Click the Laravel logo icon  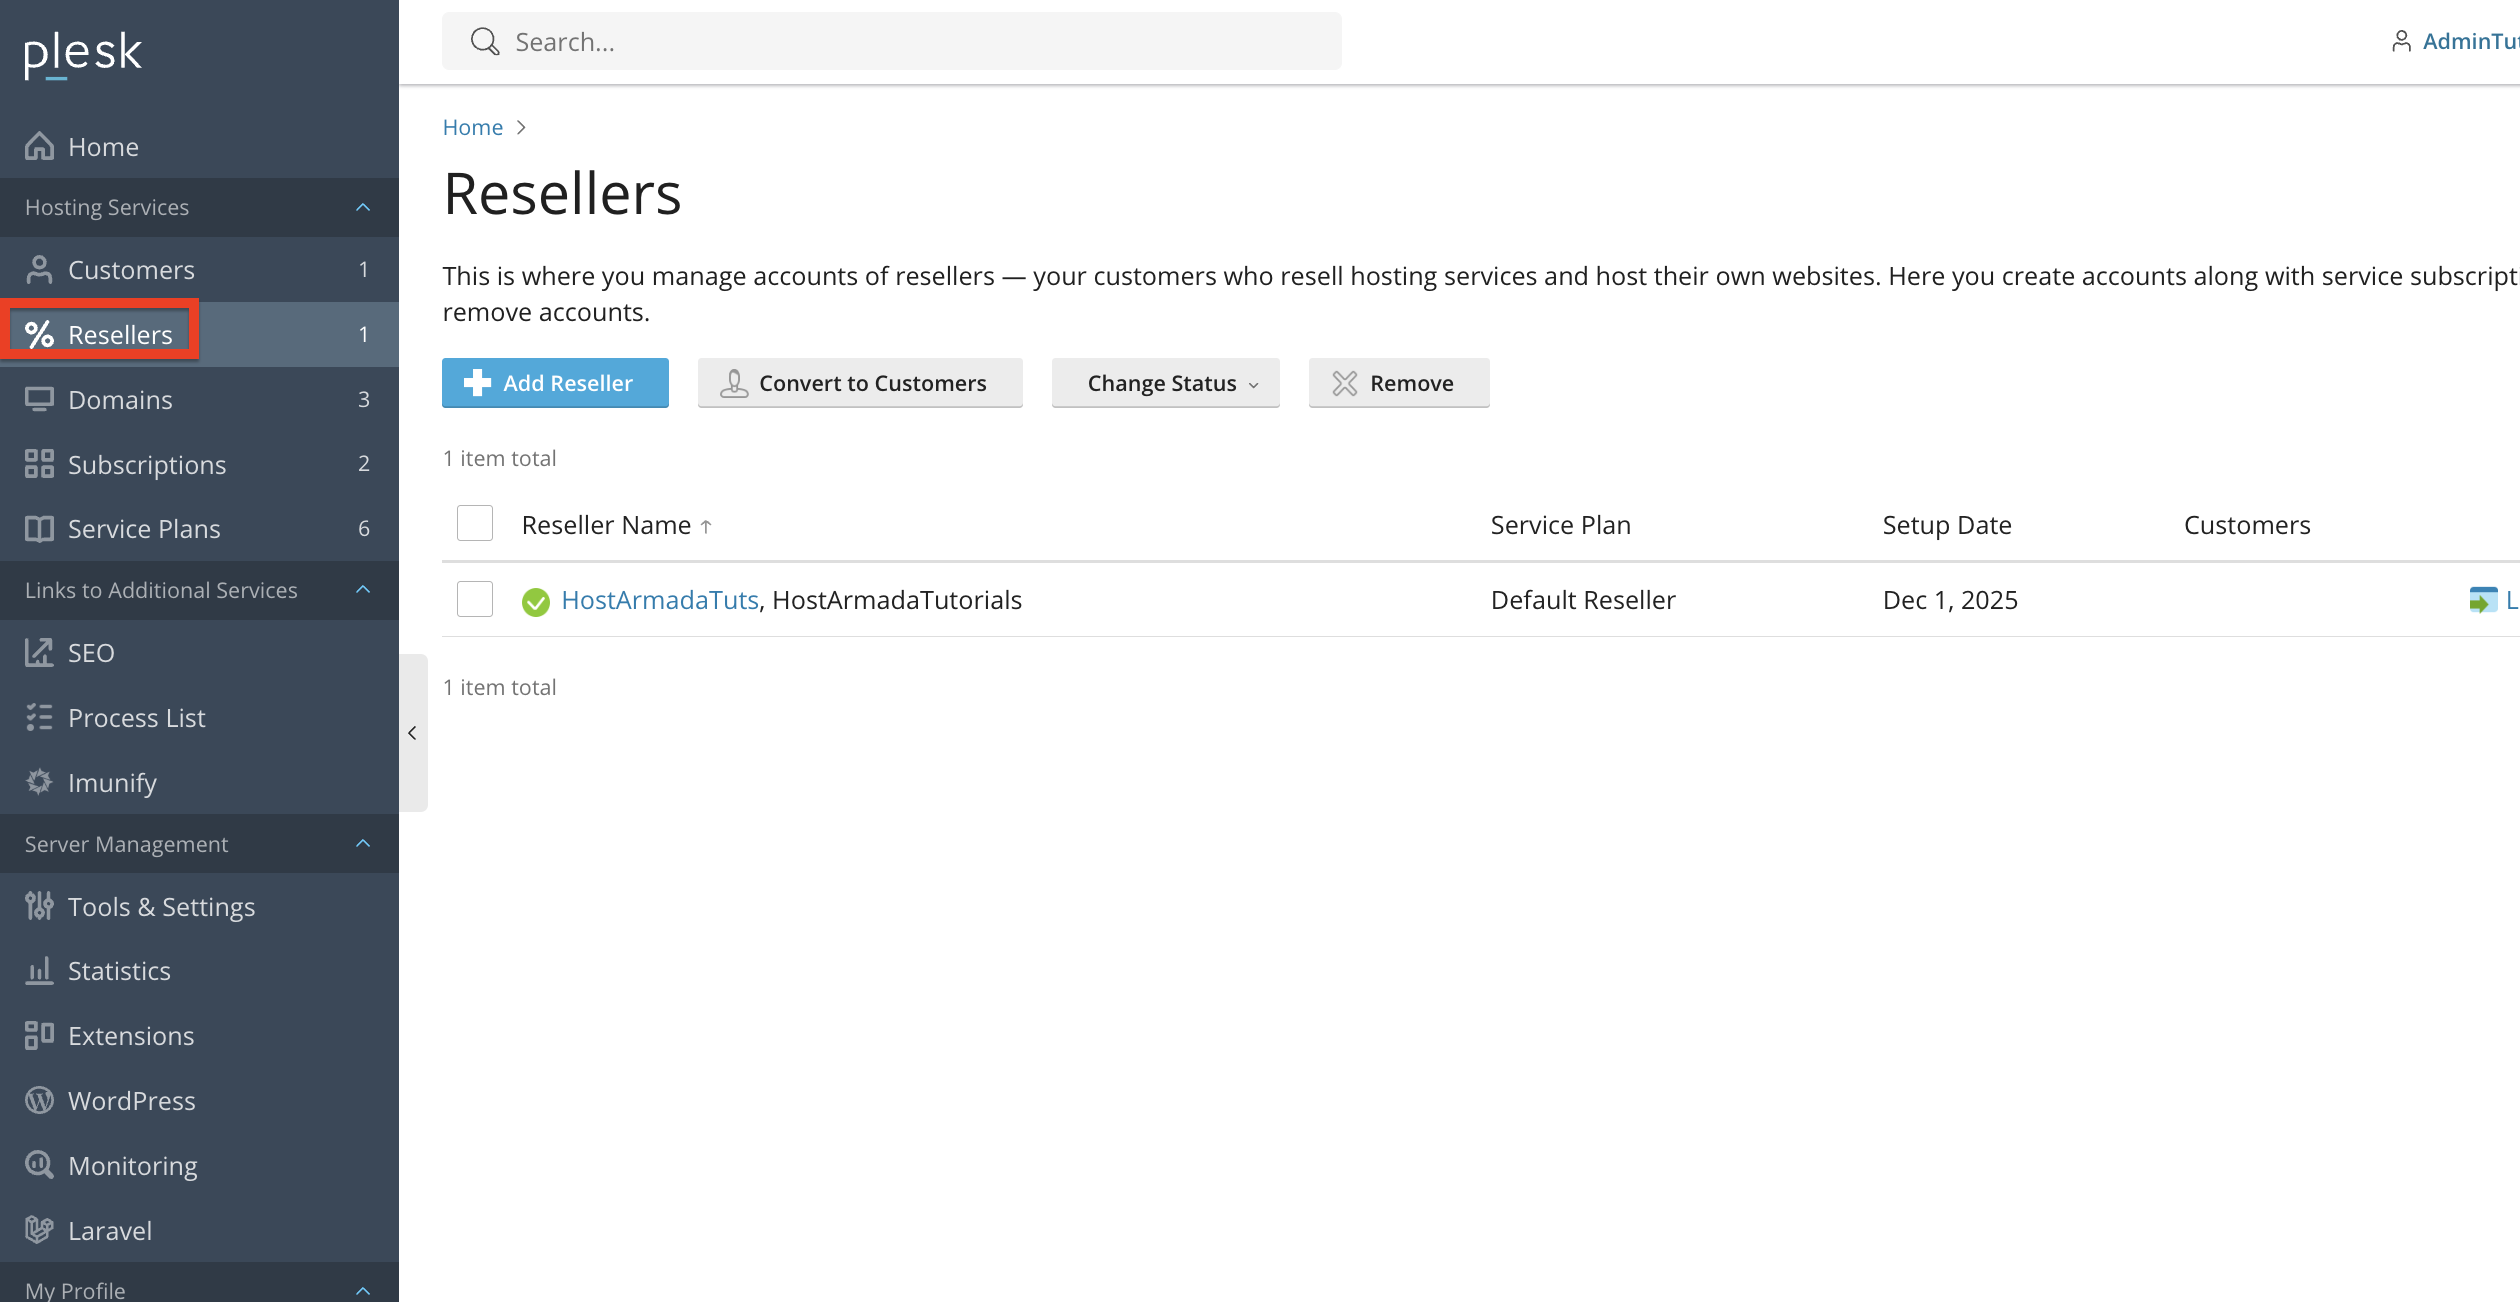[39, 1230]
